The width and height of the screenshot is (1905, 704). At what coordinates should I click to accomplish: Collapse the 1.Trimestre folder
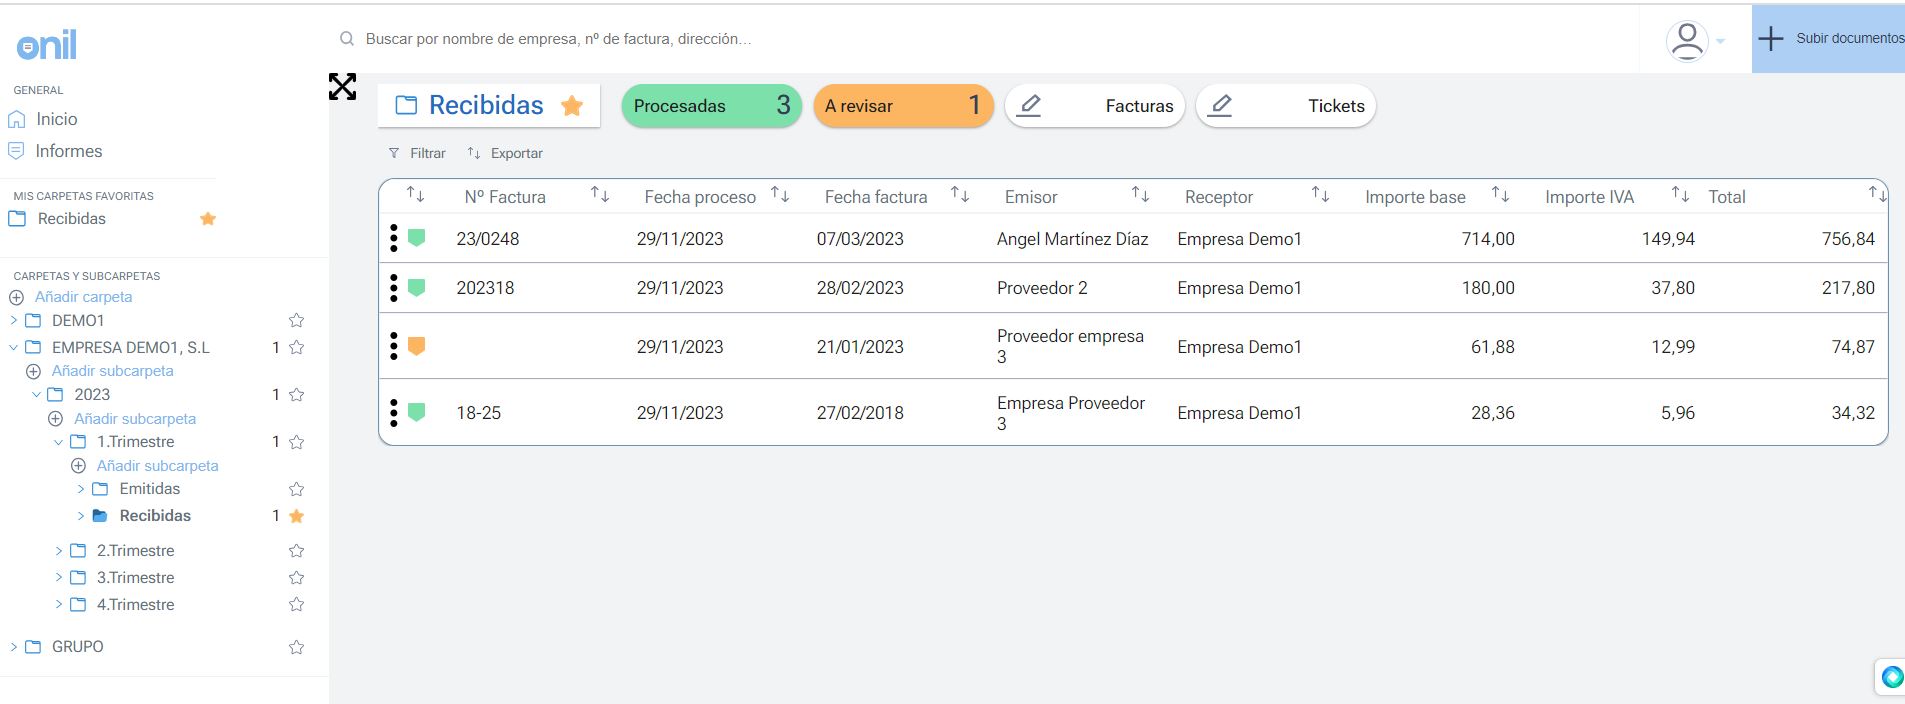(59, 442)
